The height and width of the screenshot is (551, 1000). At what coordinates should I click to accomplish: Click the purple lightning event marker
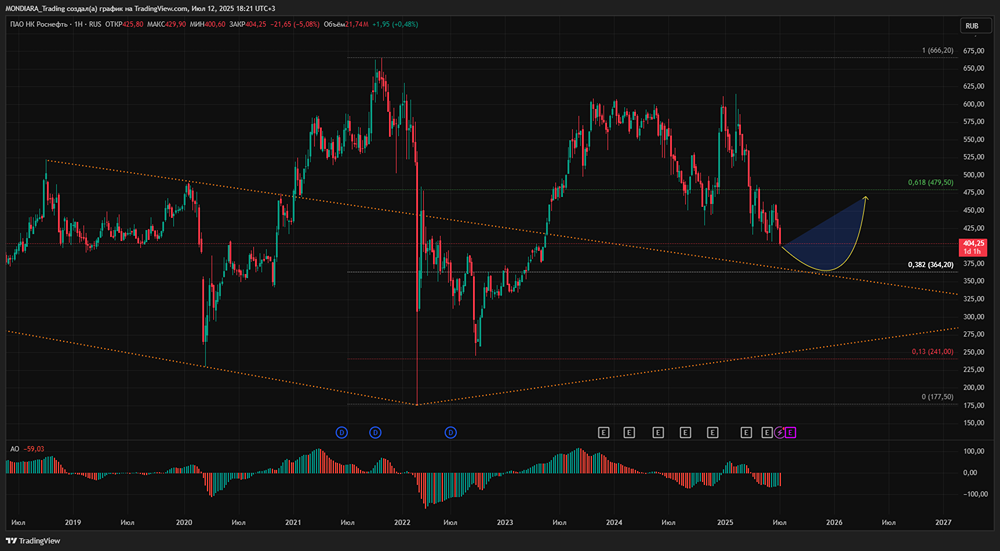(x=781, y=432)
